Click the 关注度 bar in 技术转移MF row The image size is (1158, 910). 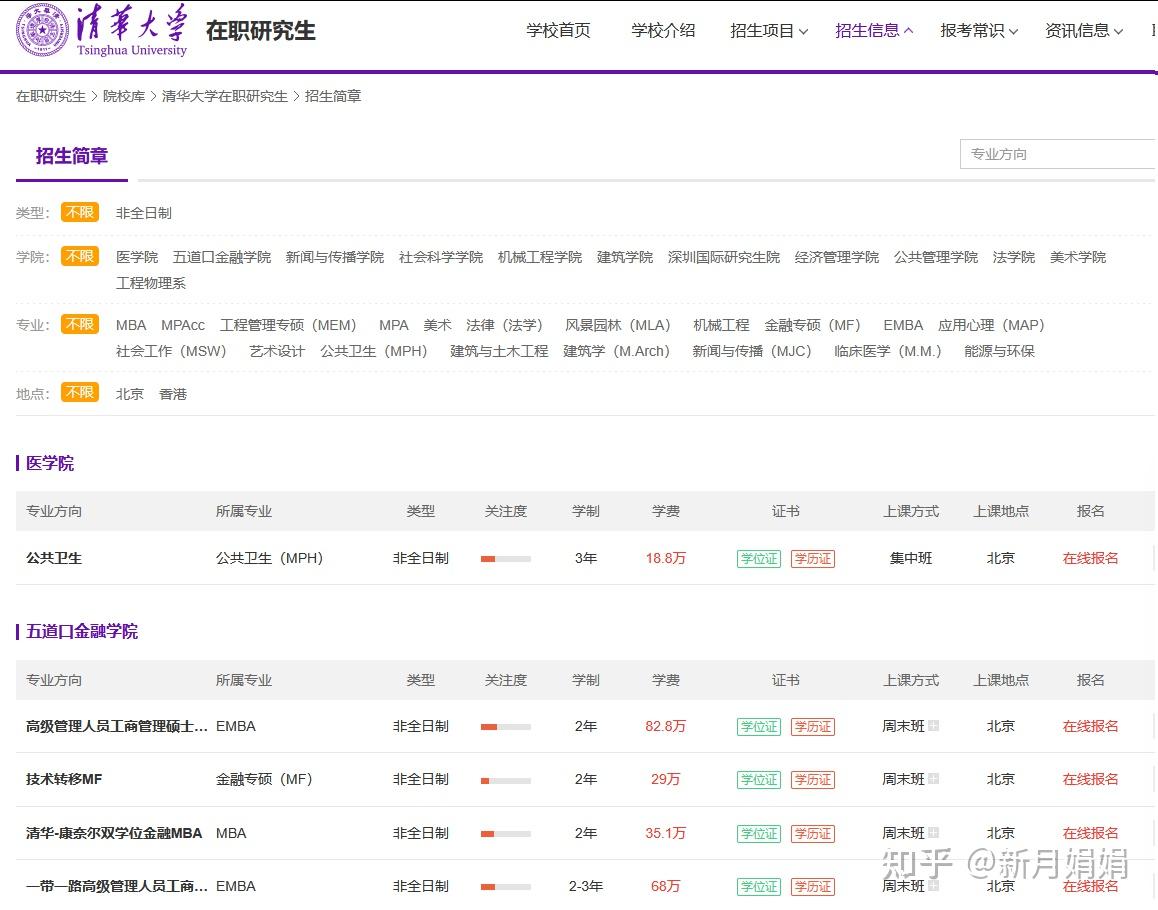pos(505,781)
